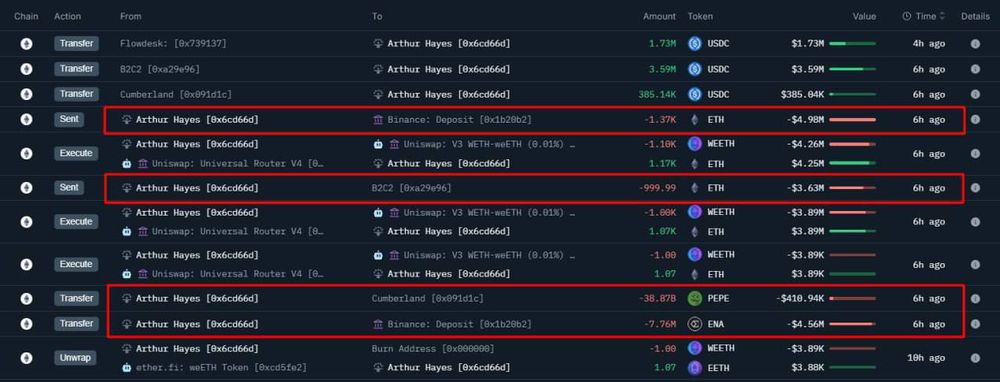Click the Amount column header
The height and width of the screenshot is (382, 1000).
[x=659, y=17]
